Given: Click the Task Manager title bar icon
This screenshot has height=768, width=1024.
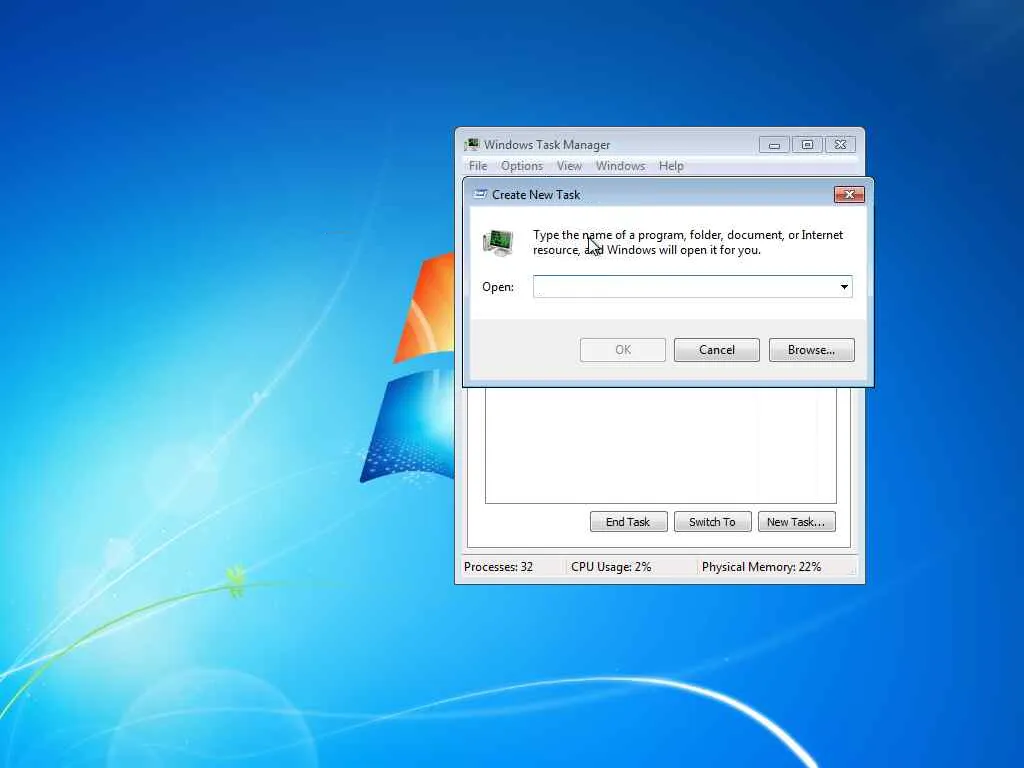Looking at the screenshot, I should tap(472, 144).
